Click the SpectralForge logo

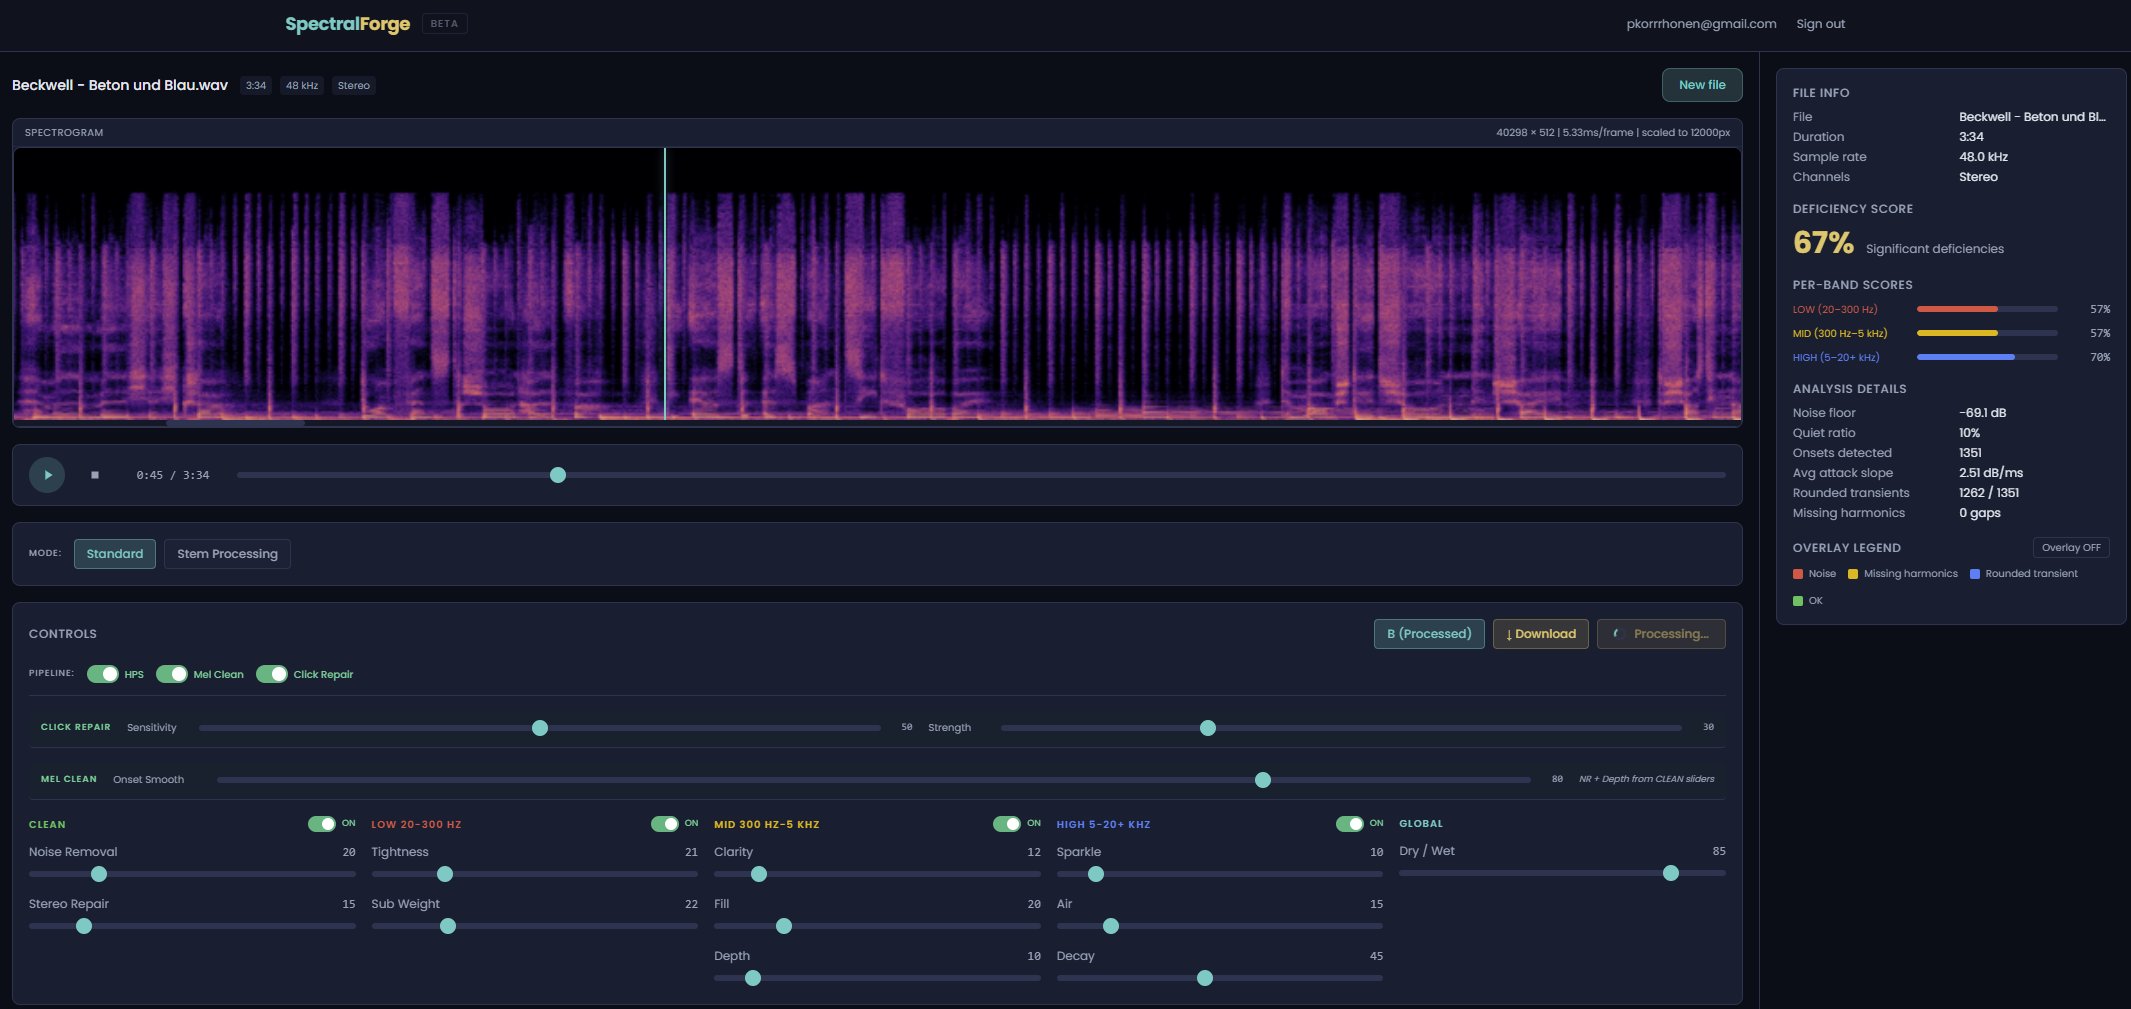tap(347, 23)
